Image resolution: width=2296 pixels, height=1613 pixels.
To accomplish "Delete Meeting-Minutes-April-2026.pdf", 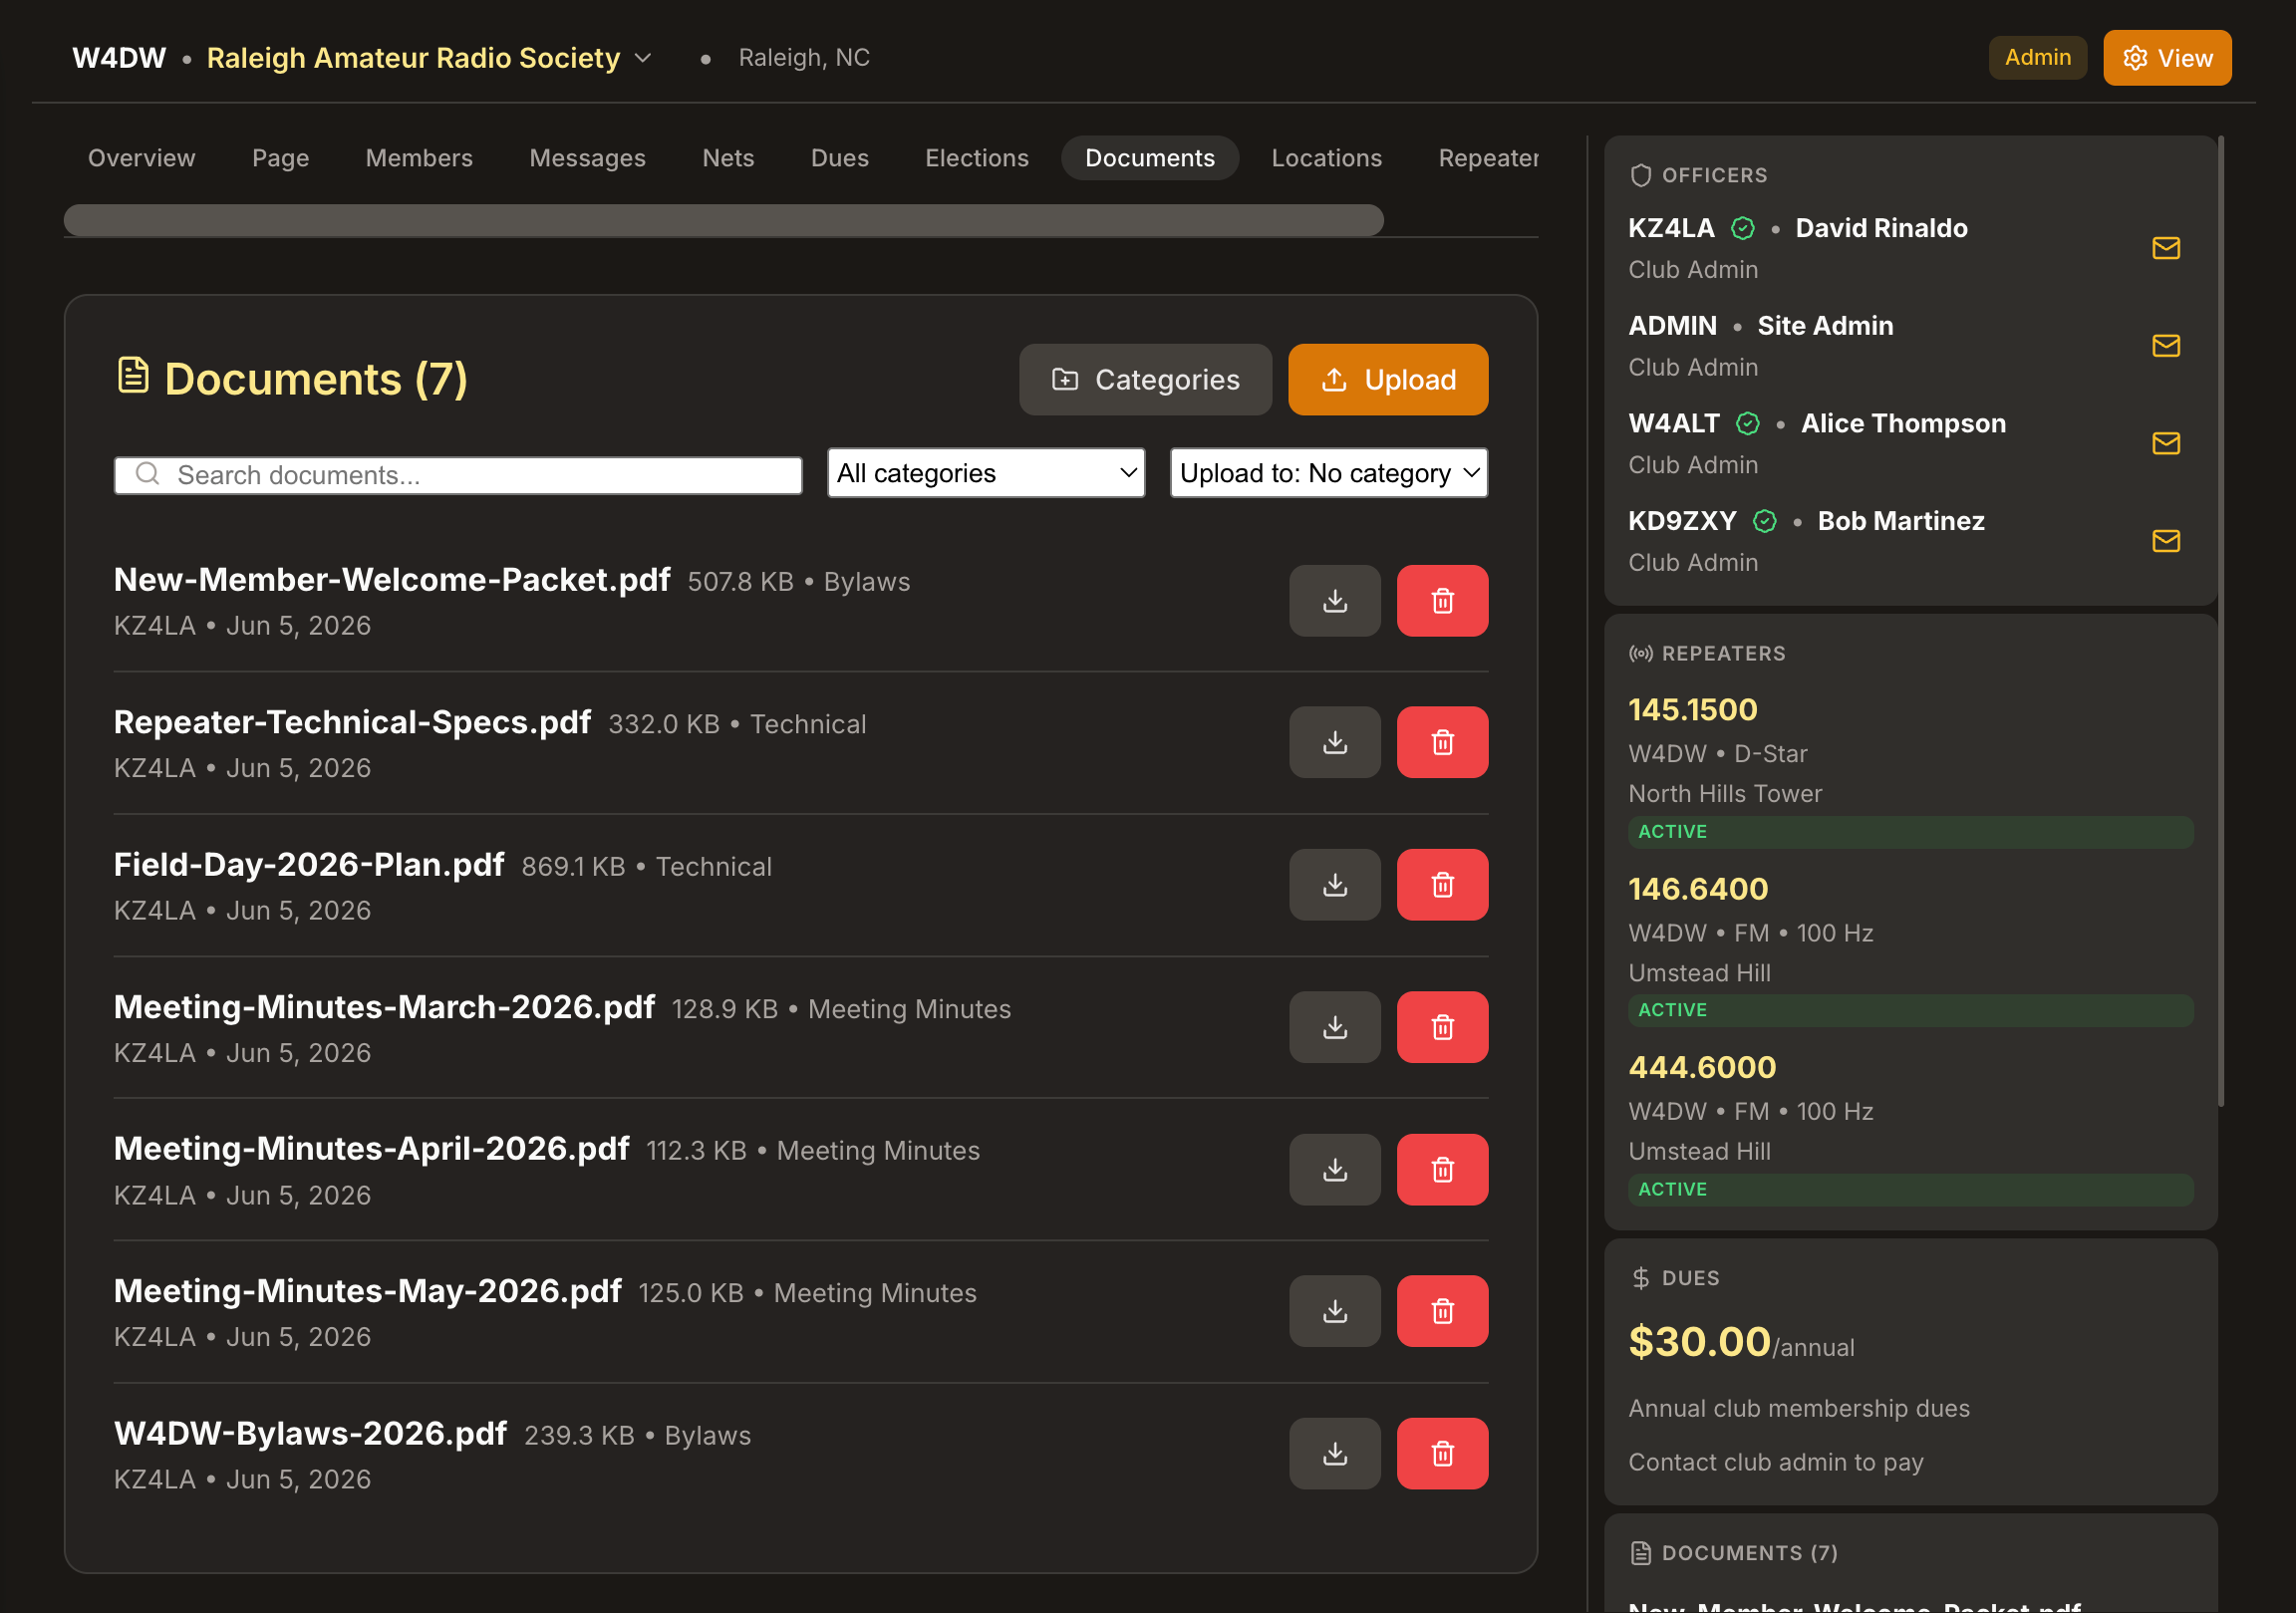I will (1442, 1169).
